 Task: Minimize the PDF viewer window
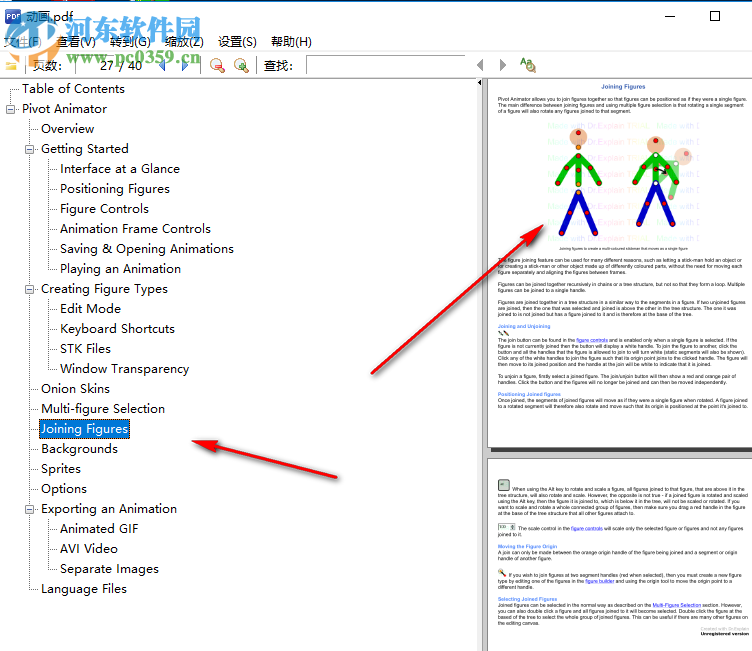[670, 16]
